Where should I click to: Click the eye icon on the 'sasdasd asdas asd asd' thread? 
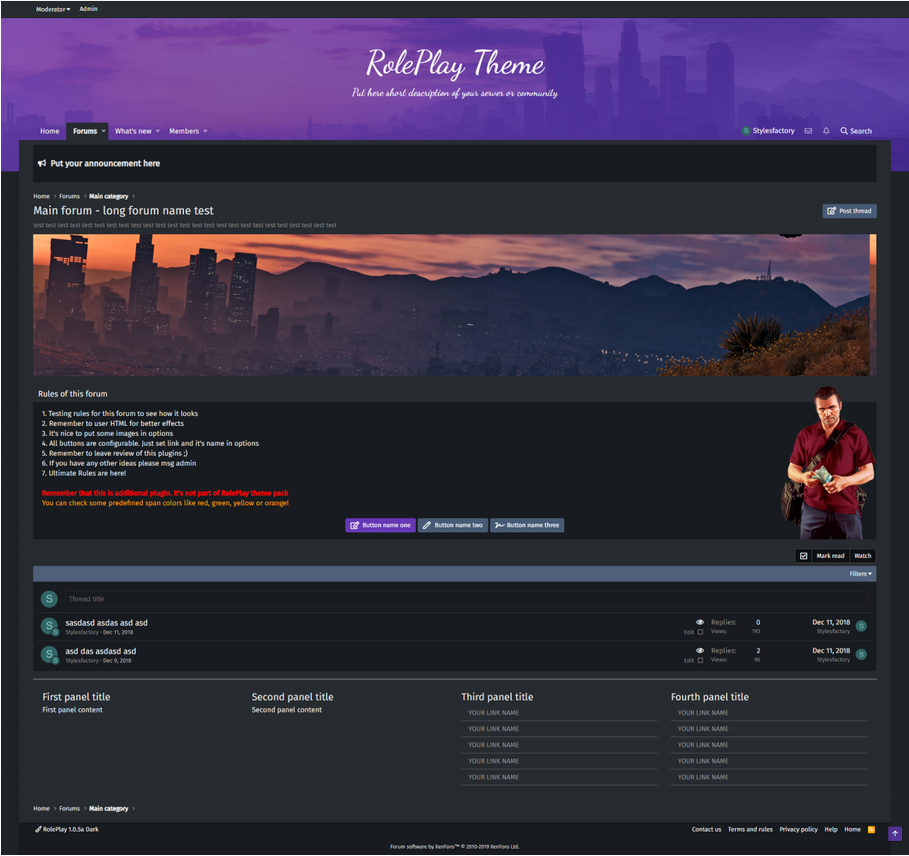700,622
